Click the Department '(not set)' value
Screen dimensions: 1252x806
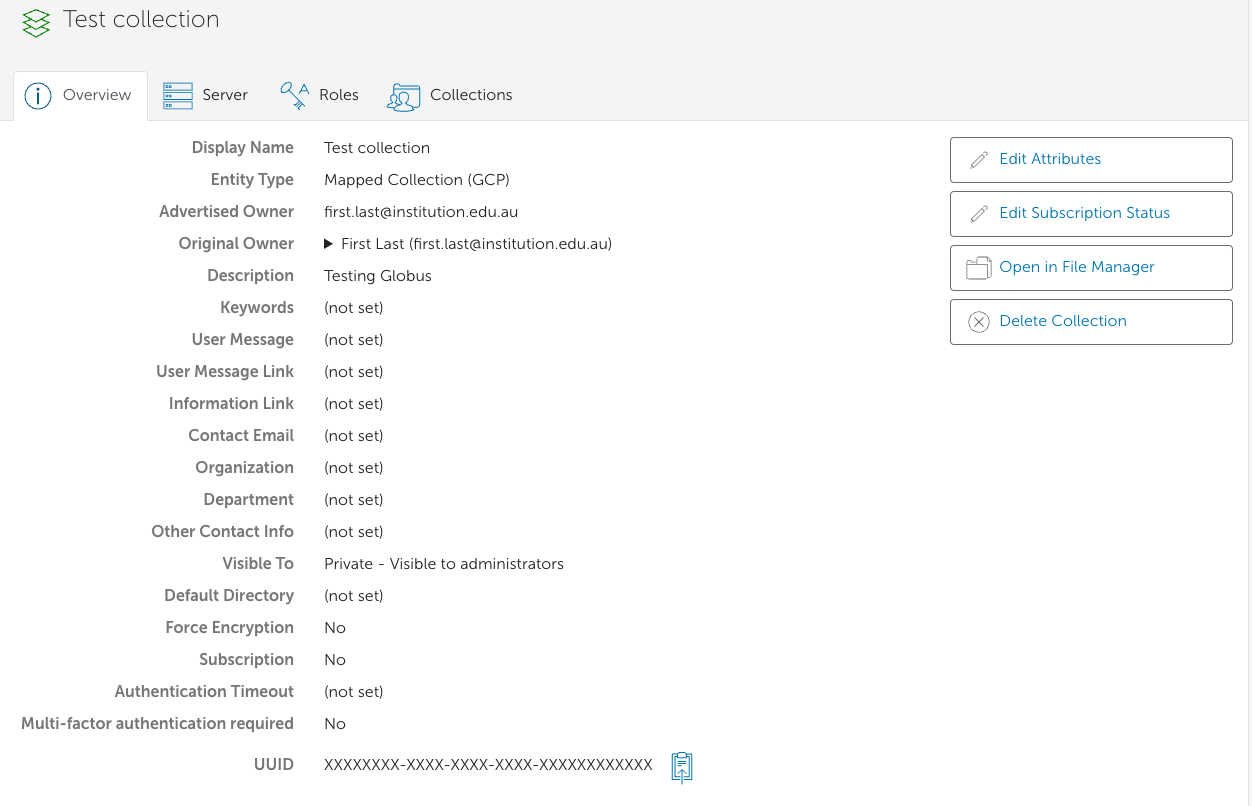(x=354, y=500)
